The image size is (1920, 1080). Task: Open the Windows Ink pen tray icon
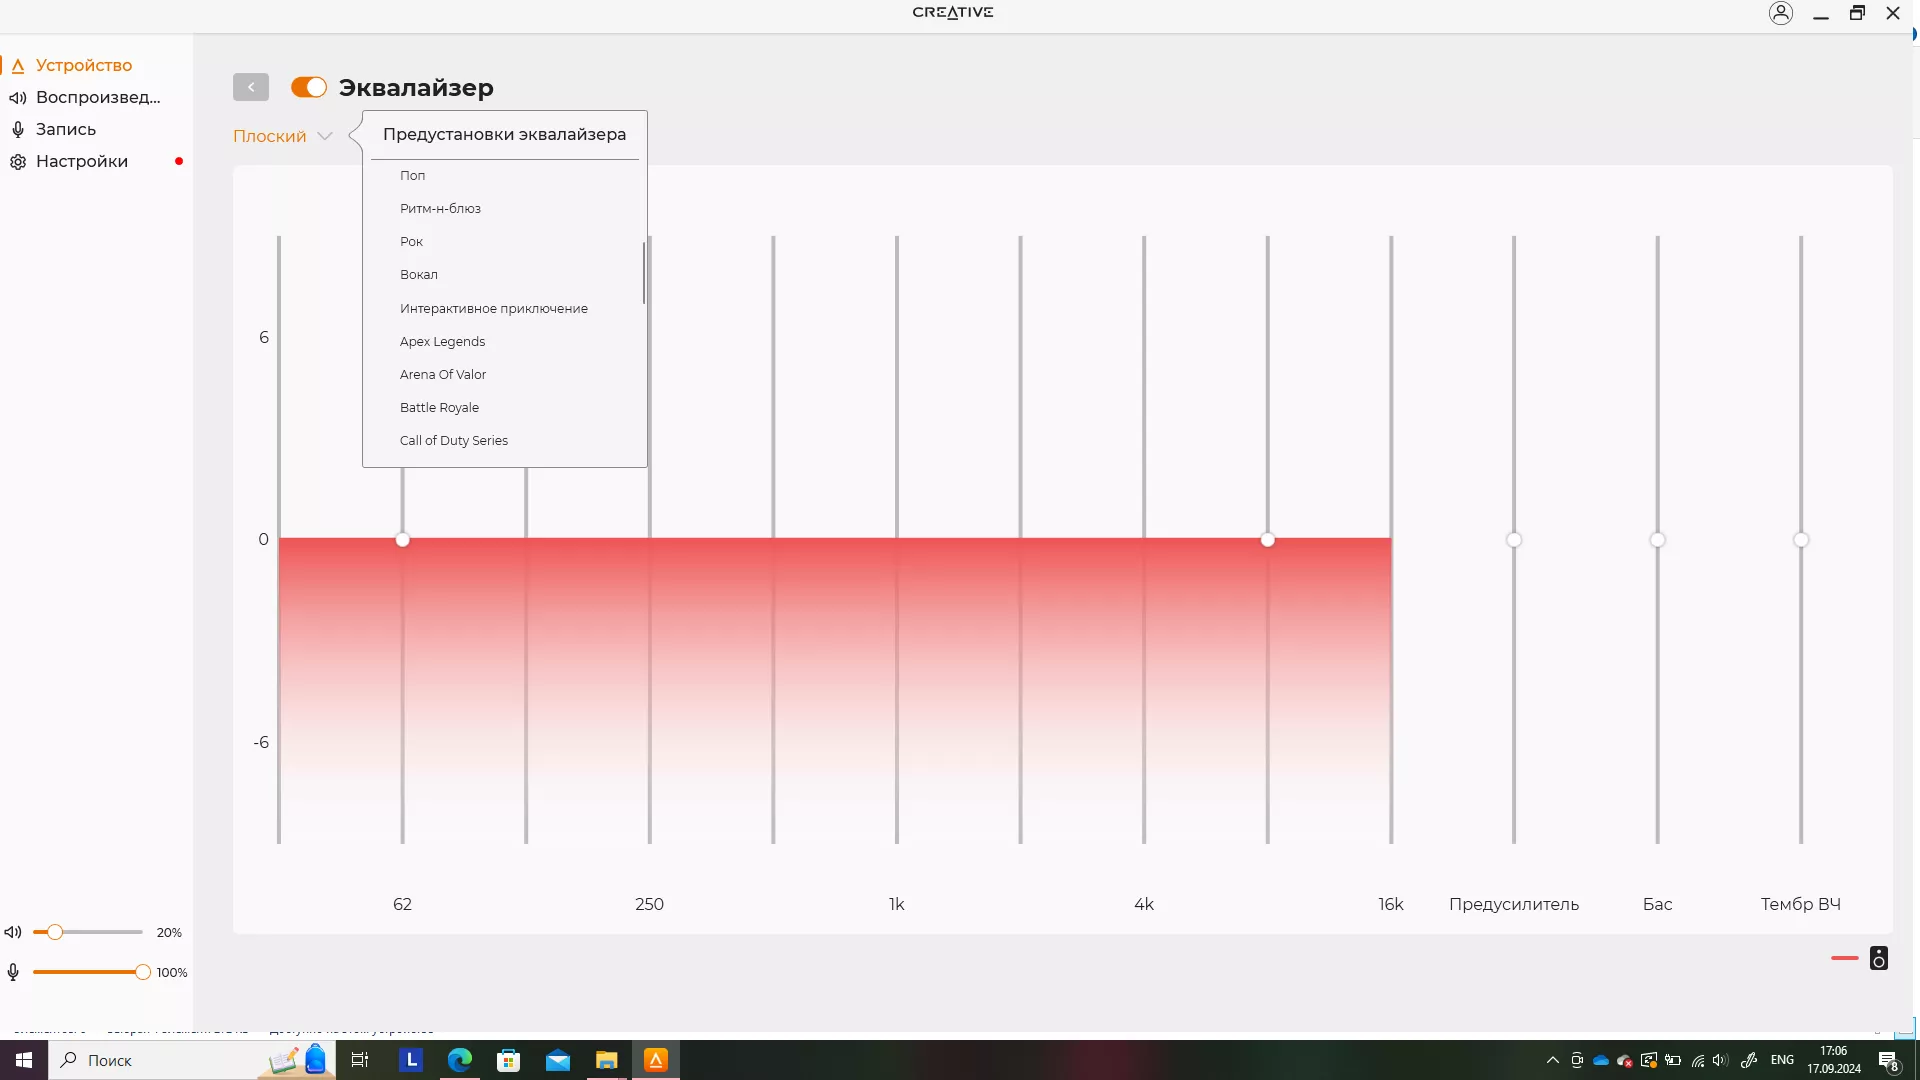click(1749, 1060)
